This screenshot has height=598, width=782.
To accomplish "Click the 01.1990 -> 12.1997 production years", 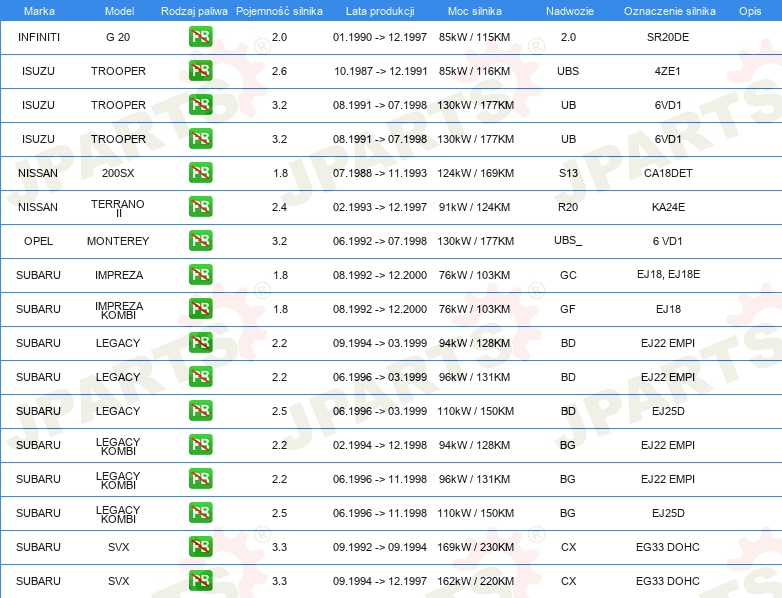I will click(380, 37).
